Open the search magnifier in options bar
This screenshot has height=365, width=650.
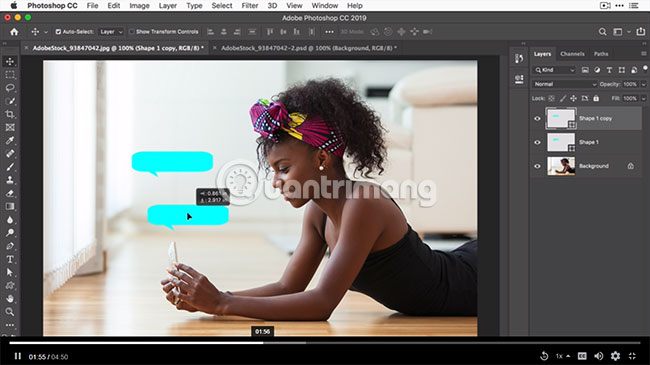(602, 32)
